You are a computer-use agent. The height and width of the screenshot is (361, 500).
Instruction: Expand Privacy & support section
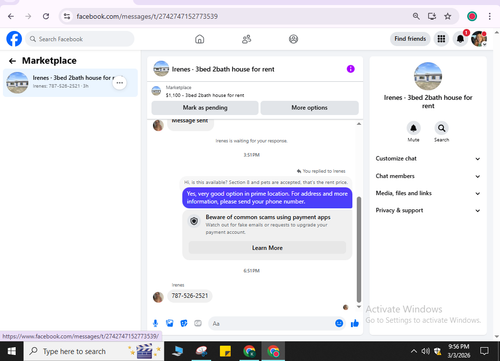click(428, 210)
